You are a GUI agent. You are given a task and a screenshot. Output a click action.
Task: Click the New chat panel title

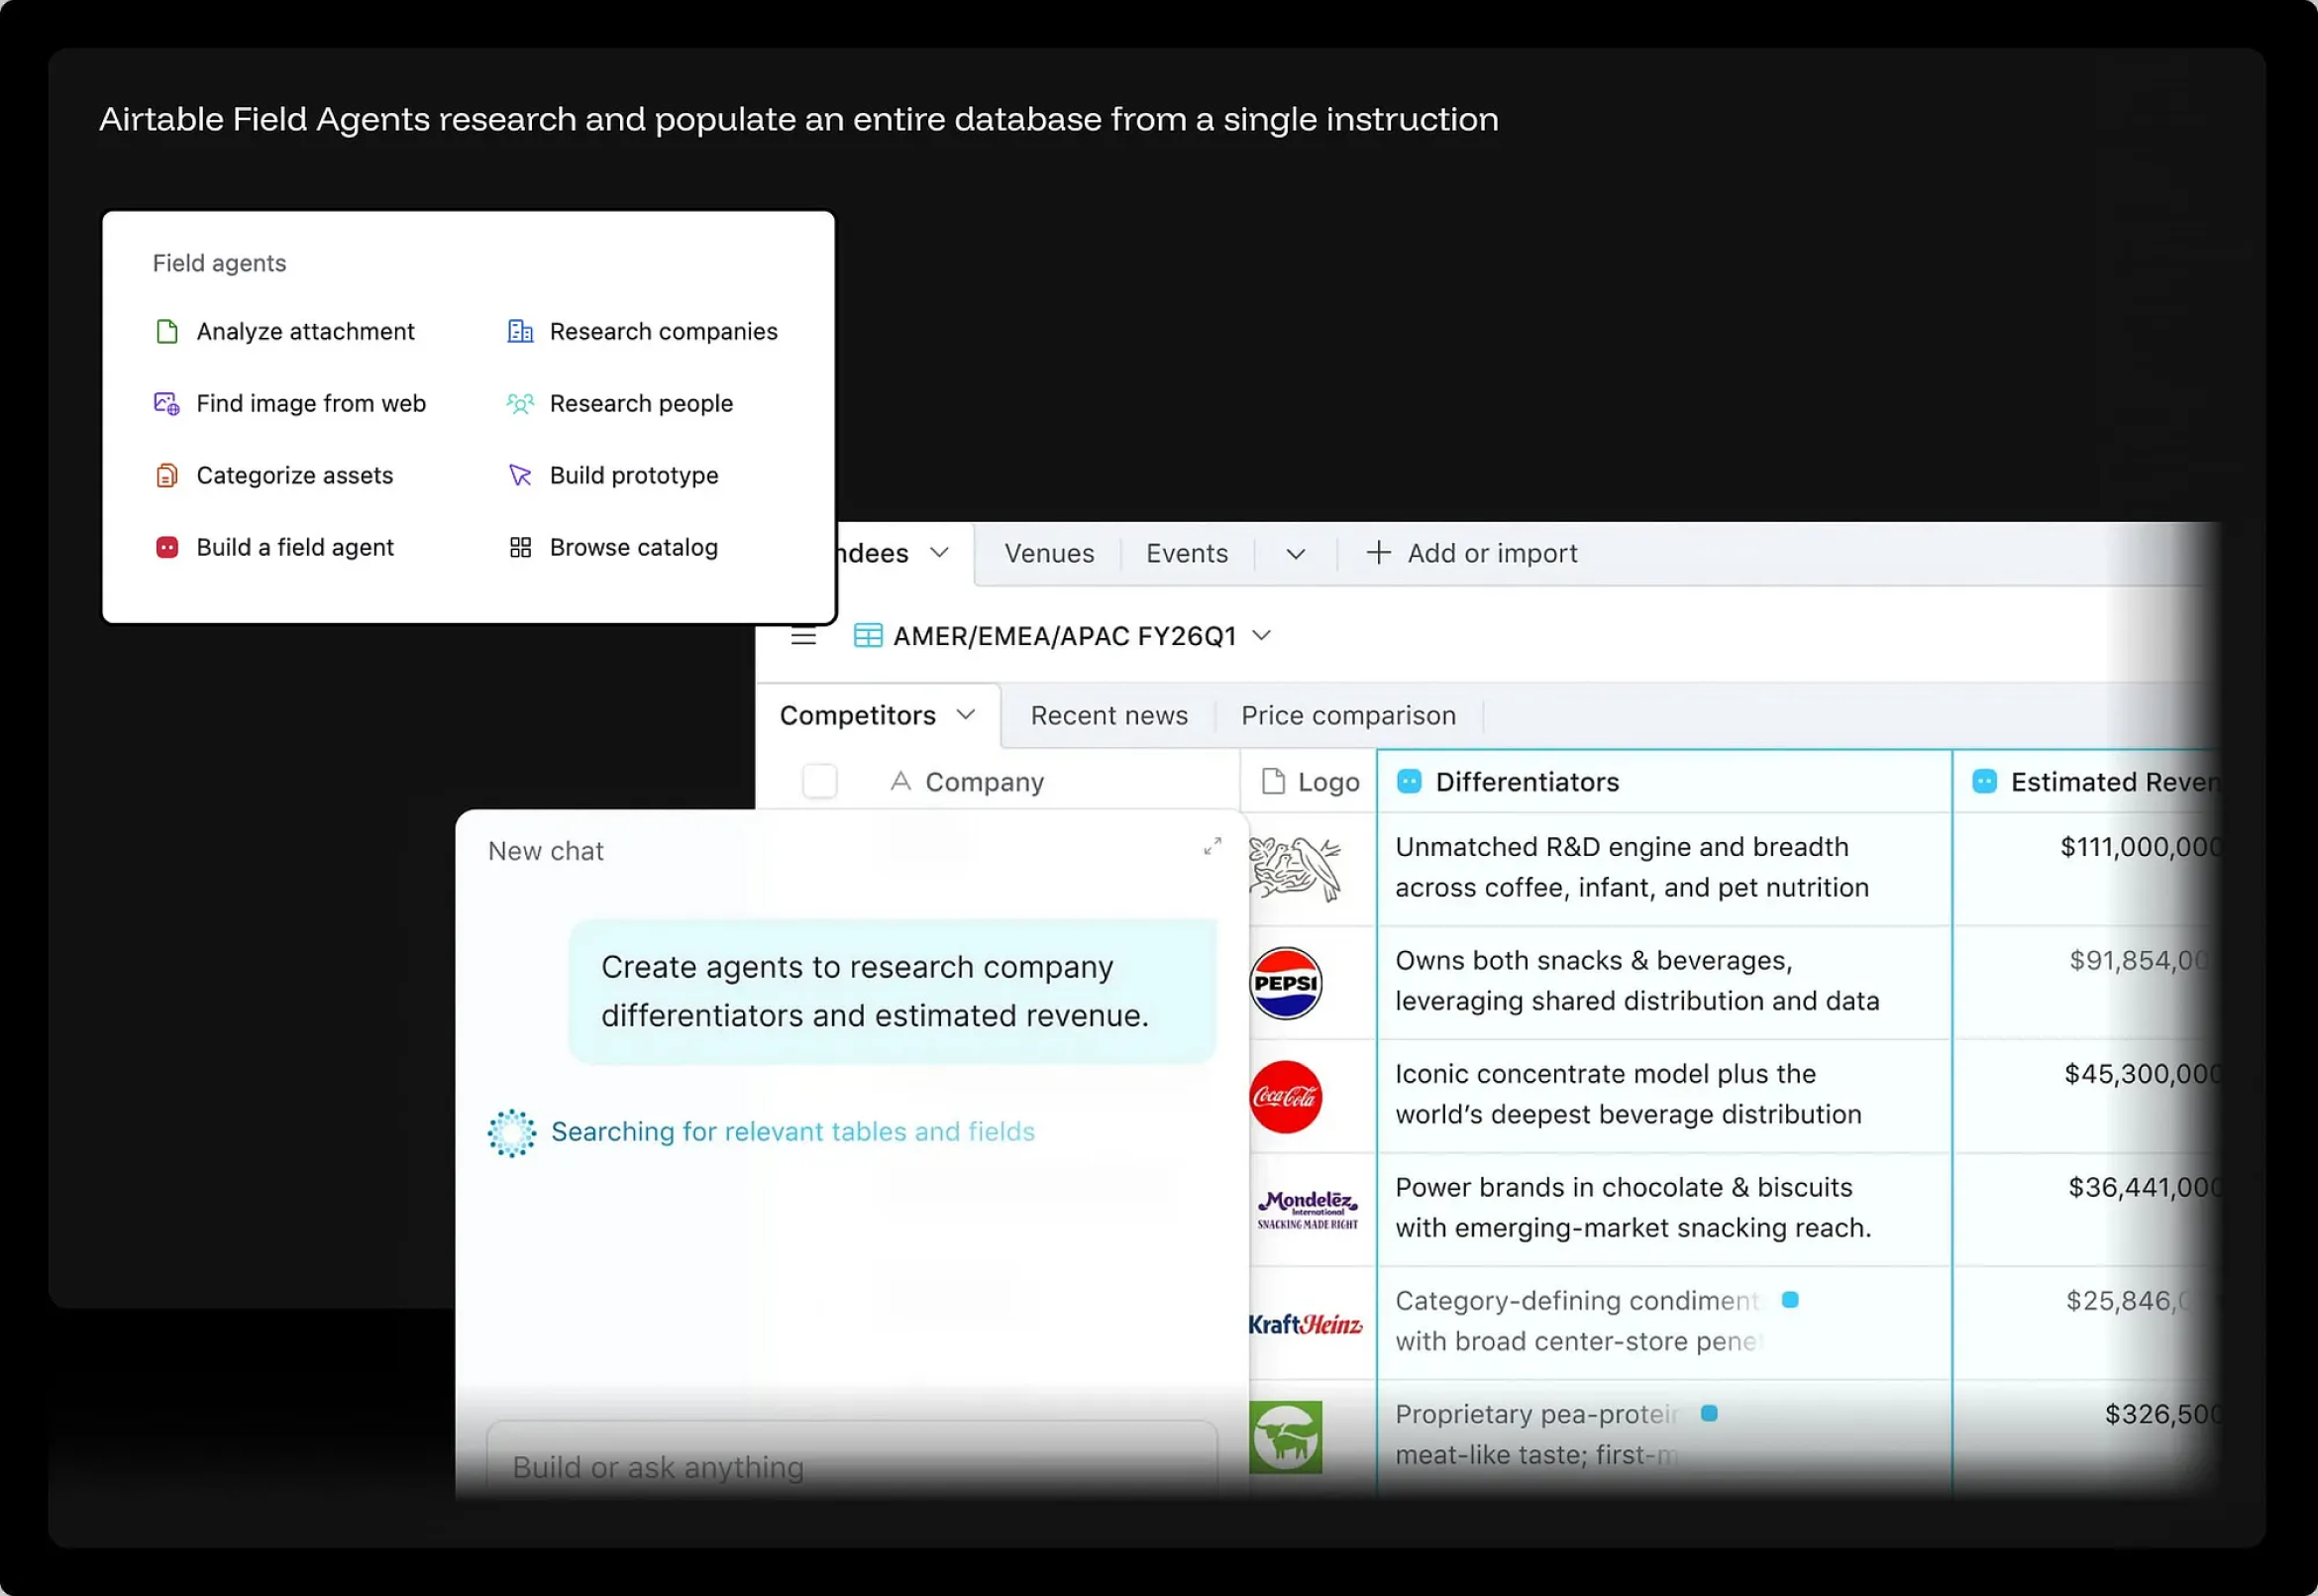[546, 851]
